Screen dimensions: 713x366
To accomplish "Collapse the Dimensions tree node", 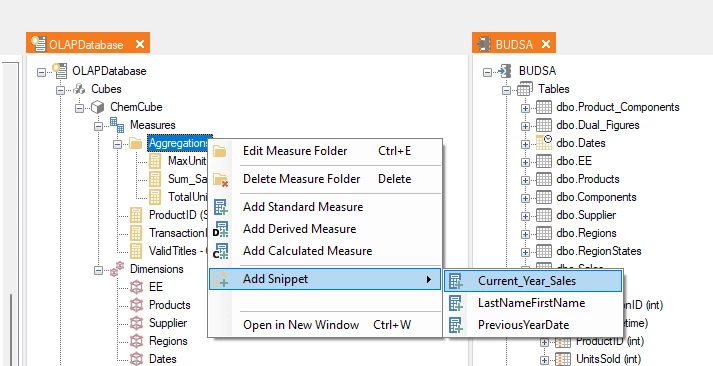I will (x=98, y=270).
